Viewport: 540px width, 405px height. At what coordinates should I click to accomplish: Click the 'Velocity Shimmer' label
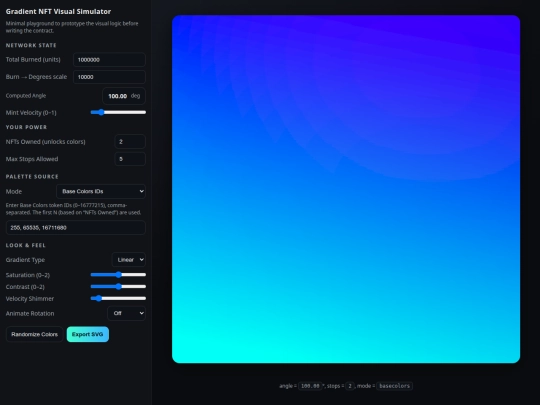(30, 299)
